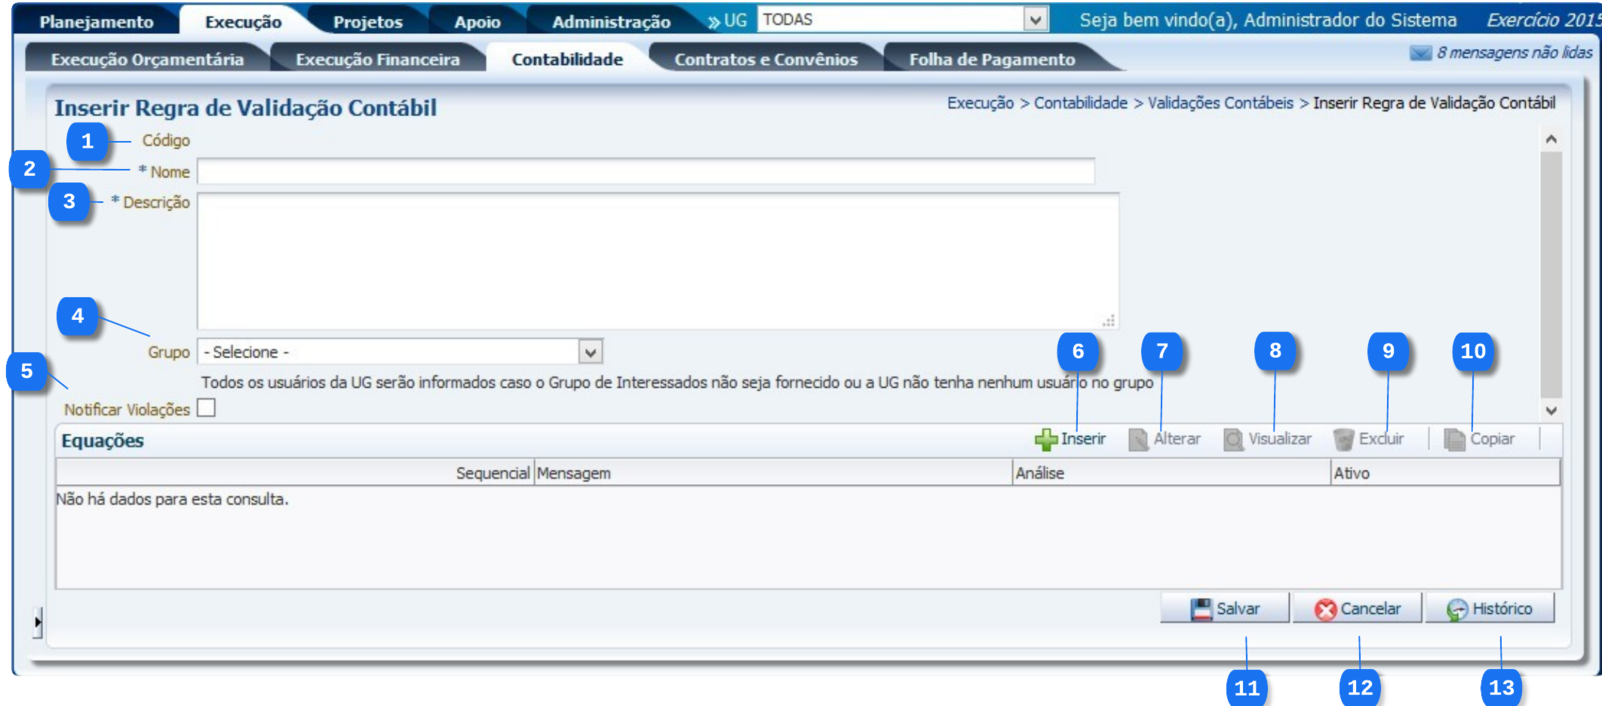Expand the UG selector dropdown
Screen dimensions: 1602x706
pos(1035,20)
